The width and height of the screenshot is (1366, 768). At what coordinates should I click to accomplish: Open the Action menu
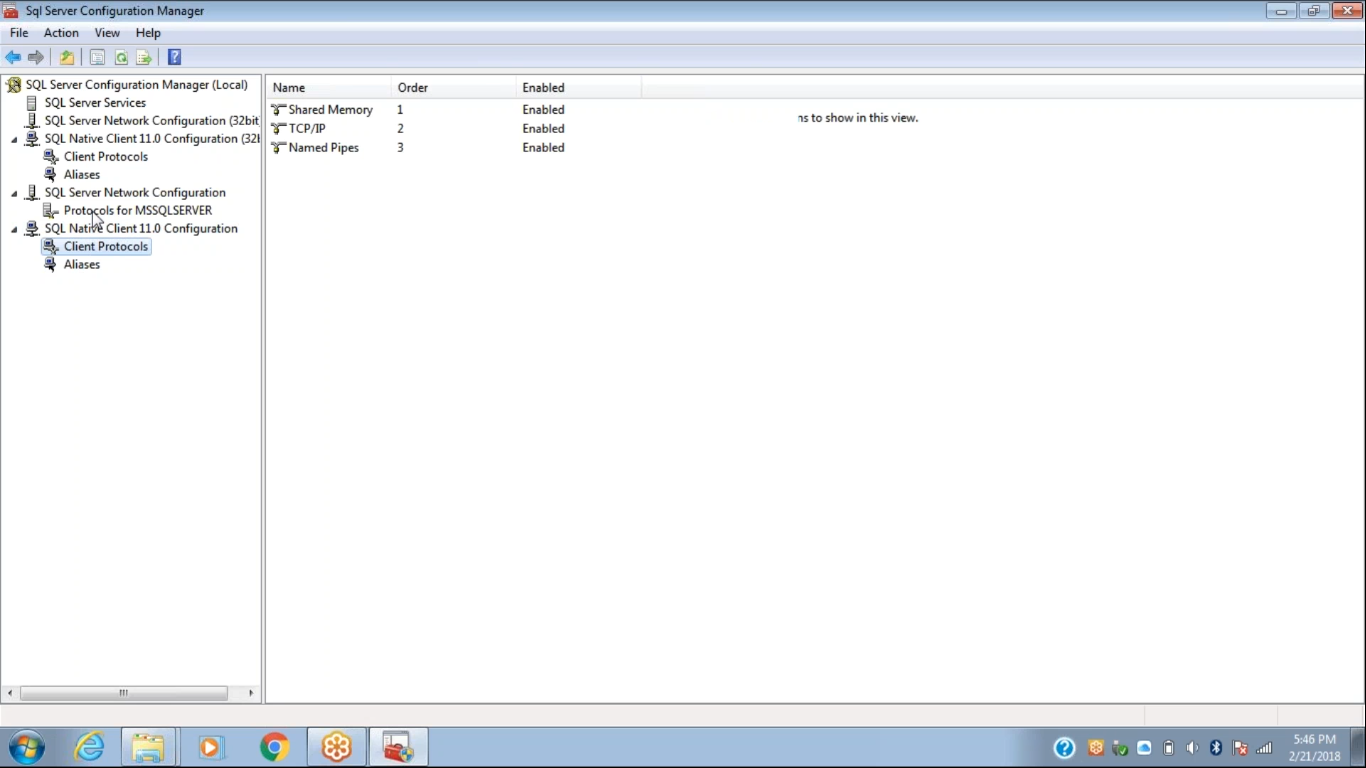61,33
